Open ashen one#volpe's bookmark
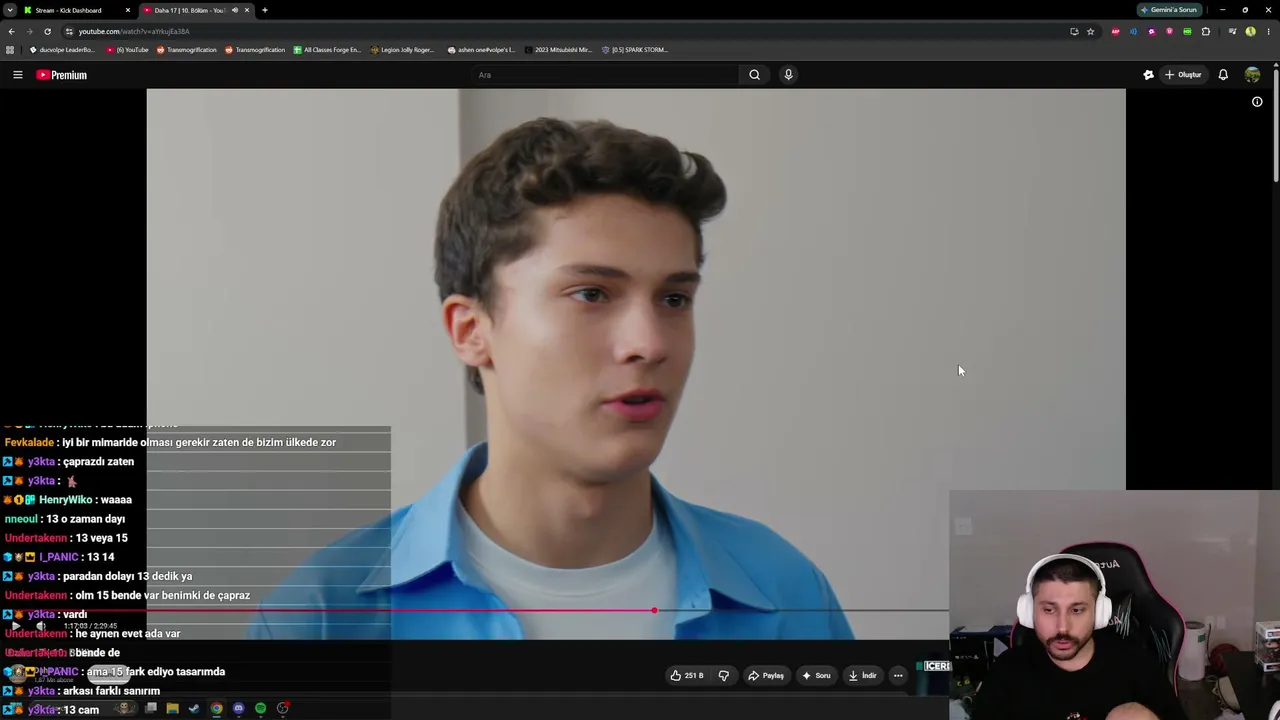 (482, 50)
